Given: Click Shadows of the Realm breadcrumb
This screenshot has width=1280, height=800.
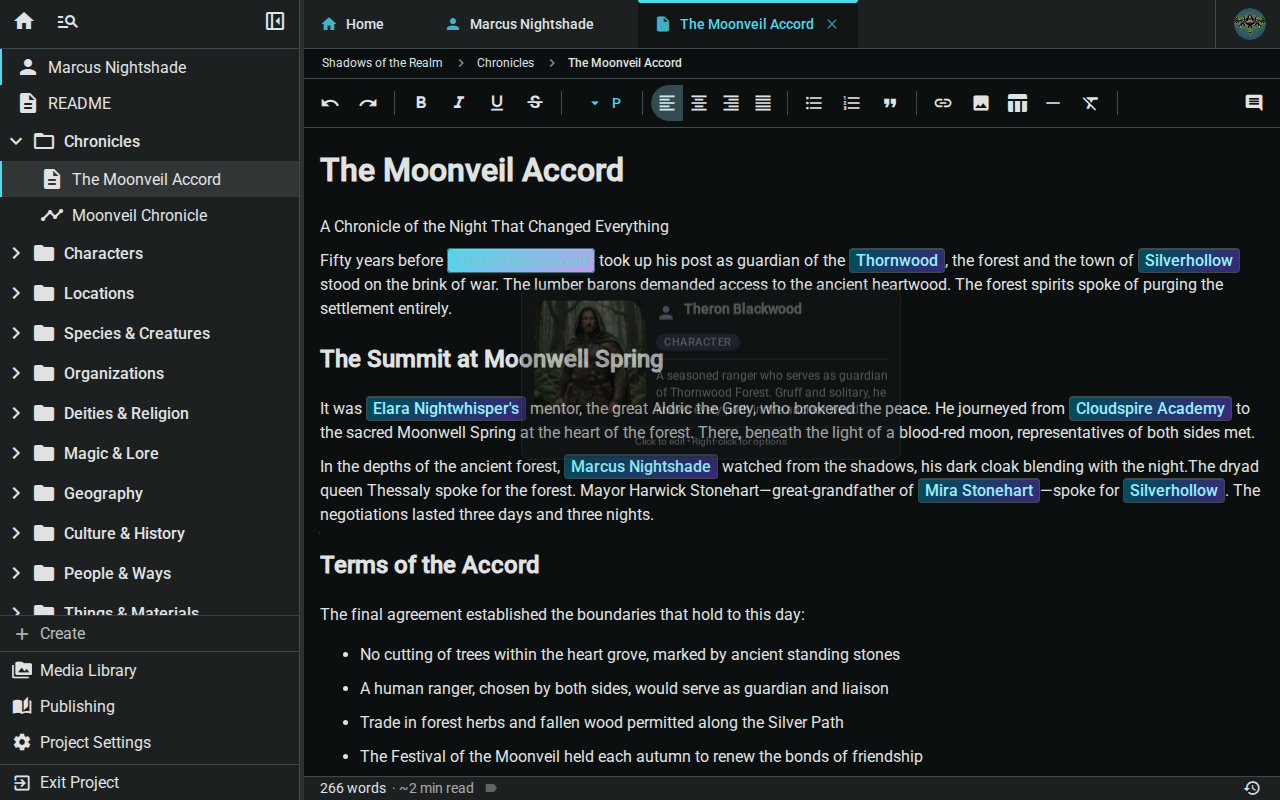Looking at the screenshot, I should (x=382, y=63).
